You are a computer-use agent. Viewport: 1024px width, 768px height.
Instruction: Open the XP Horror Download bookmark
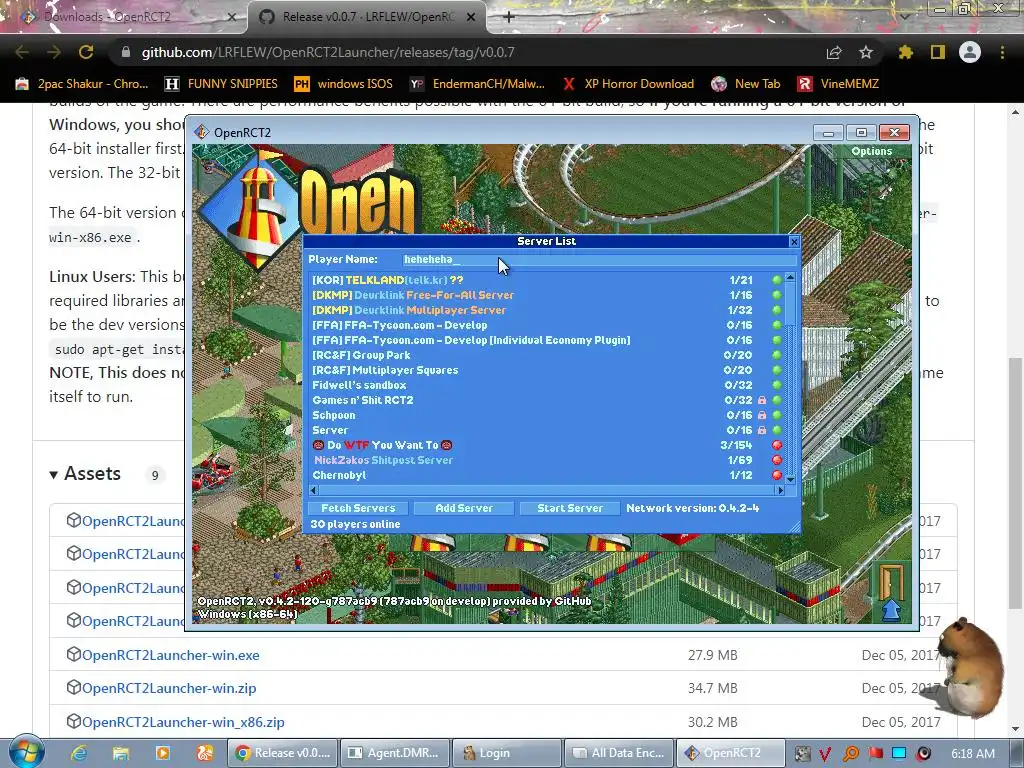(x=628, y=84)
